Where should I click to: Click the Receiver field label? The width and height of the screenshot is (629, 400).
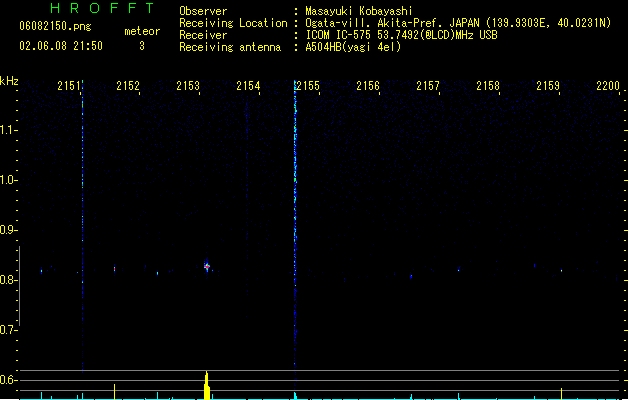203,35
